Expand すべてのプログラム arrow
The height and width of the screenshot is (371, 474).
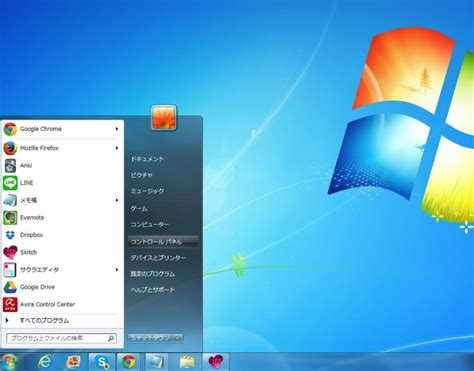coord(7,321)
